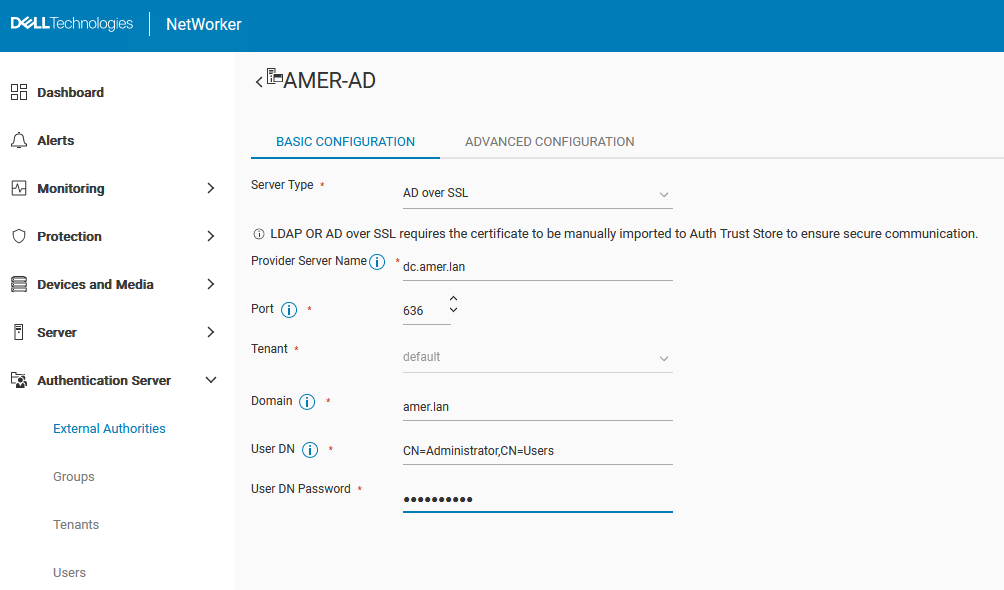Increment the Port value with the up stepper
Image resolution: width=1004 pixels, height=590 pixels.
pos(454,297)
